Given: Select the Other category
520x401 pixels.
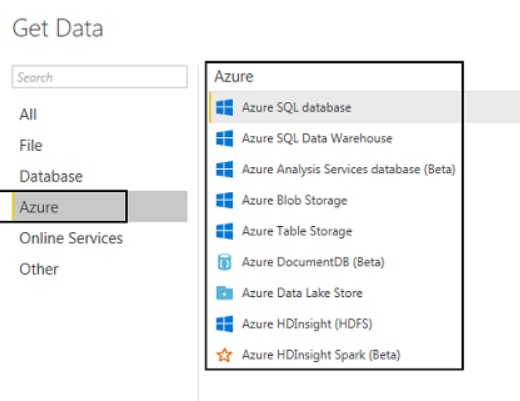Looking at the screenshot, I should tap(39, 269).
